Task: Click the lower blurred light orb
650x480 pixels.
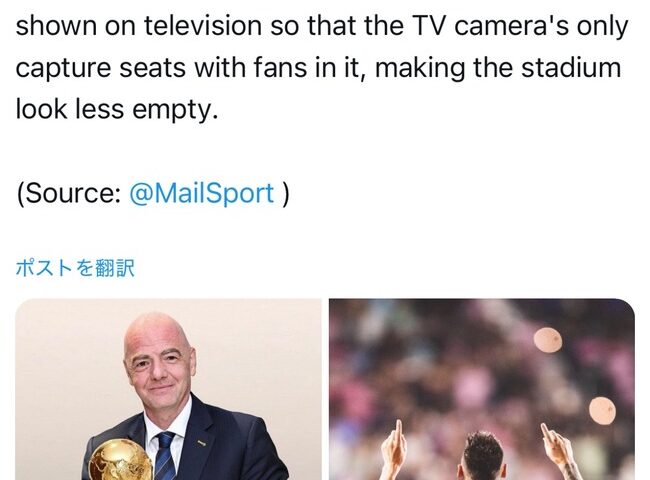Action: click(602, 410)
